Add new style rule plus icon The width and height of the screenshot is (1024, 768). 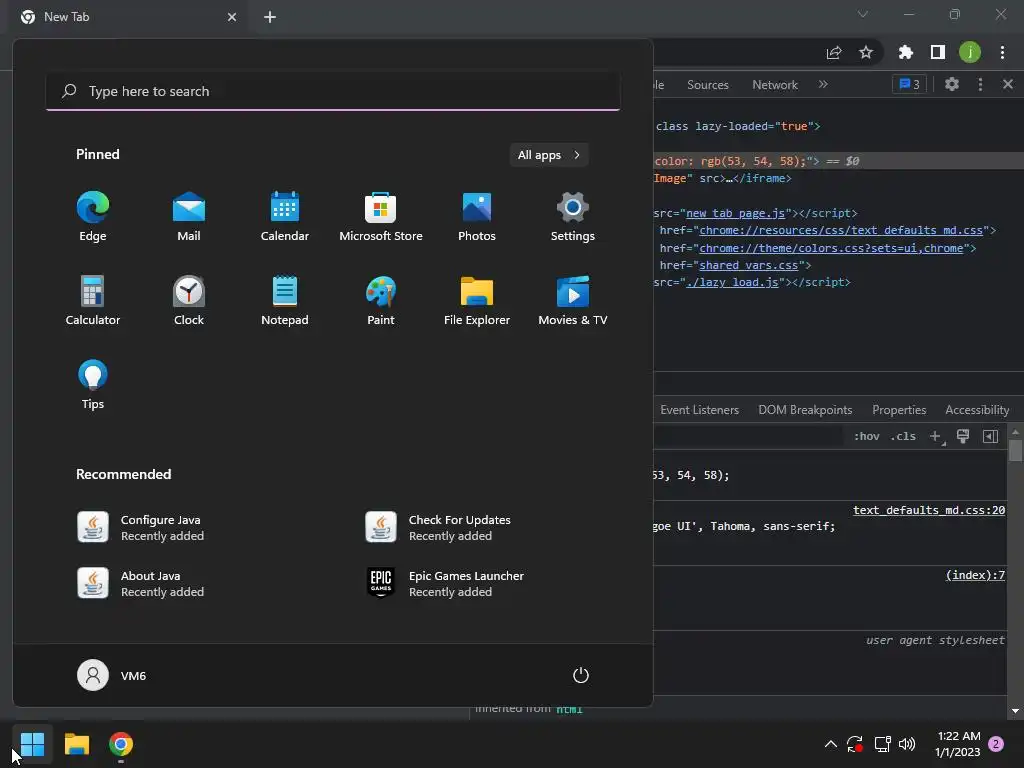pyautogui.click(x=936, y=436)
